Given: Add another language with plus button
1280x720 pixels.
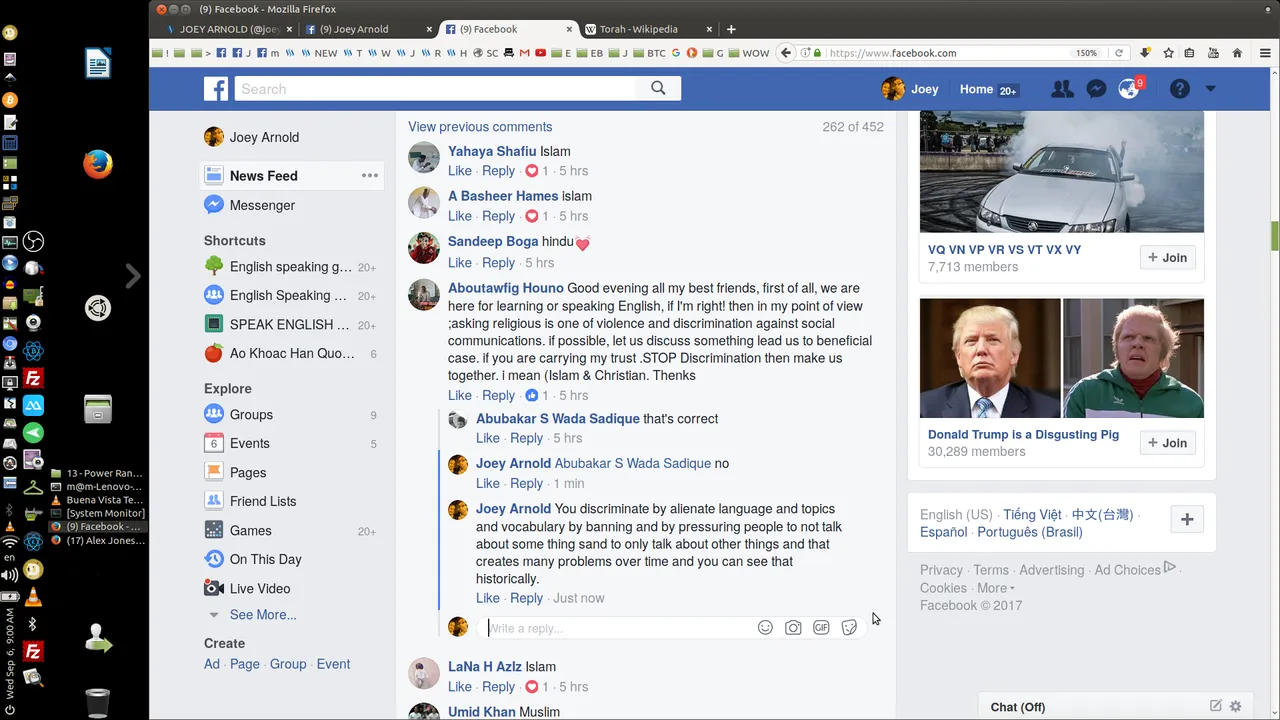Looking at the screenshot, I should (x=1187, y=519).
